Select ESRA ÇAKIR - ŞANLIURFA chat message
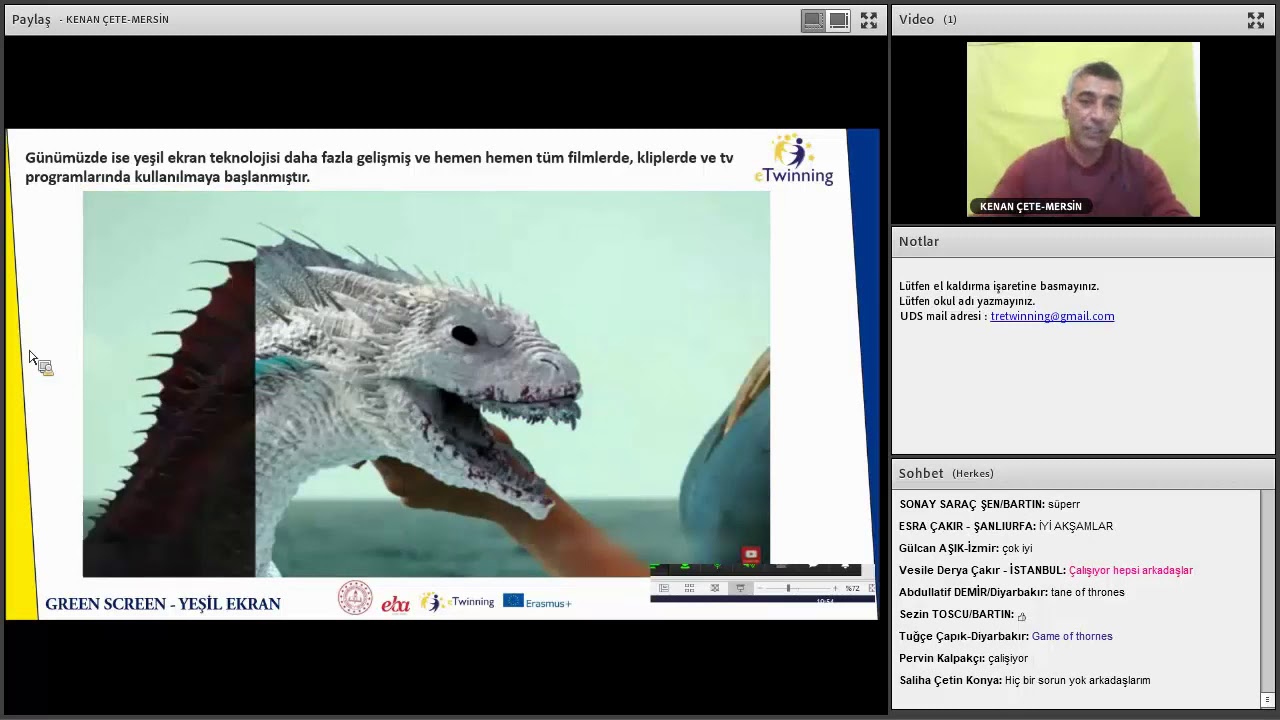The height and width of the screenshot is (720, 1280). (x=1006, y=526)
